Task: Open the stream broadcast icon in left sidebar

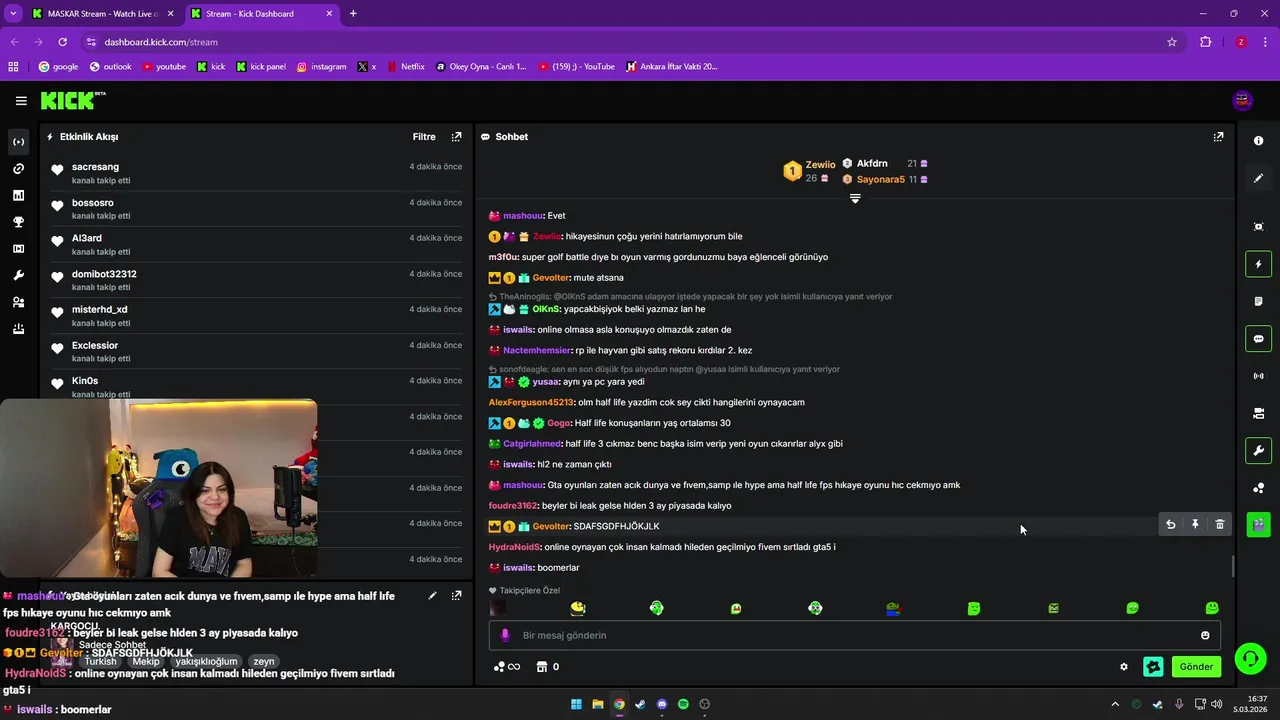Action: tap(18, 142)
